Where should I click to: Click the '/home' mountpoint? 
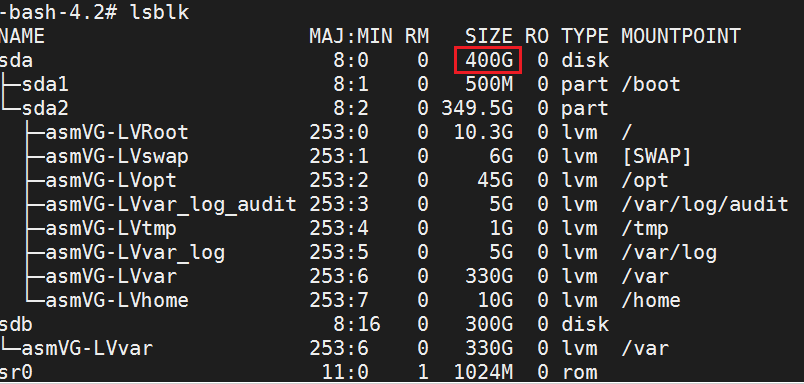point(651,300)
